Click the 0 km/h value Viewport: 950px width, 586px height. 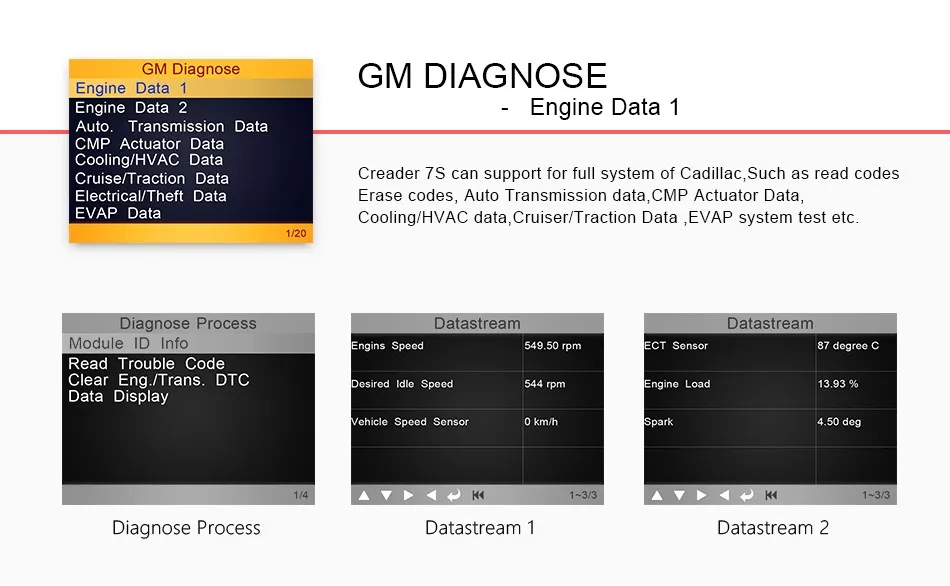point(541,422)
